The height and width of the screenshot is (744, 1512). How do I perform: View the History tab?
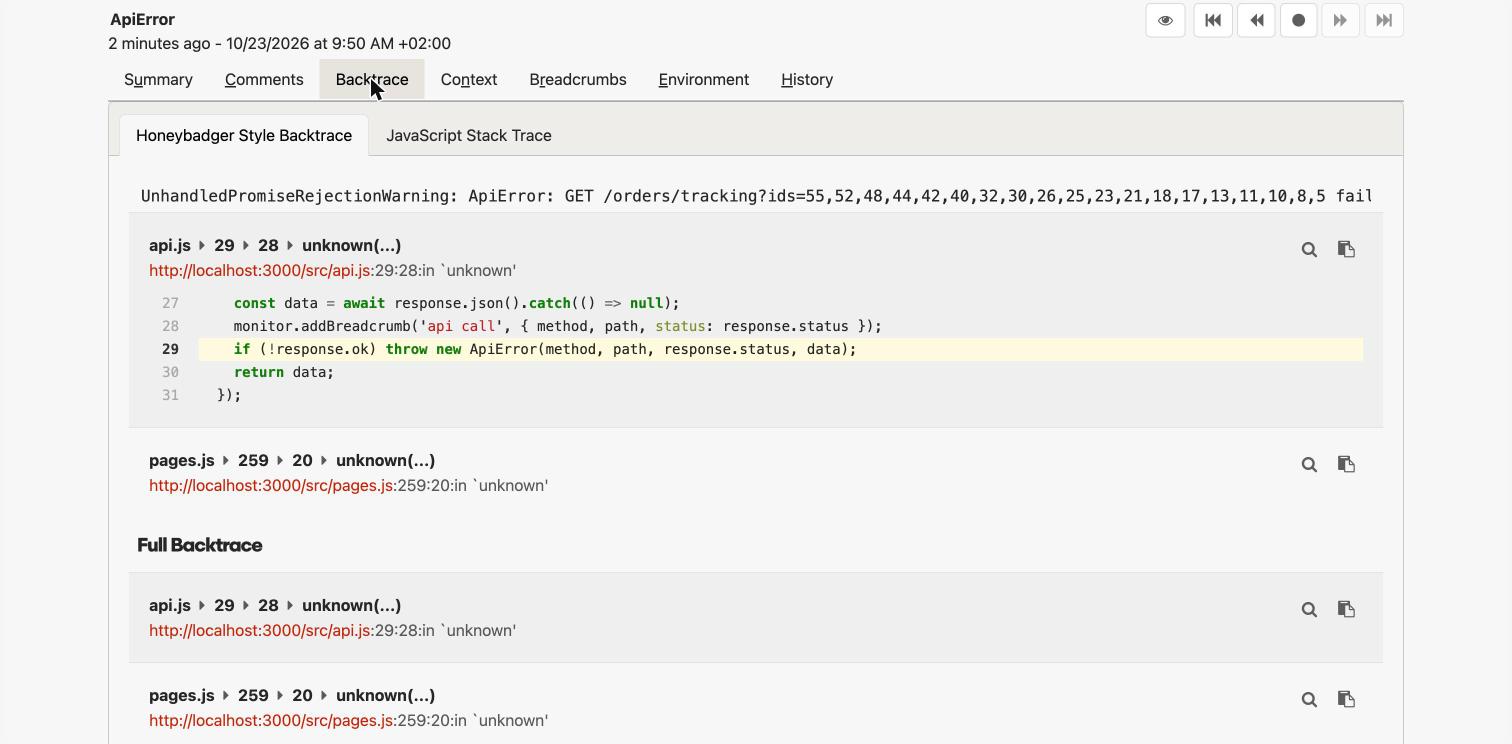tap(807, 79)
